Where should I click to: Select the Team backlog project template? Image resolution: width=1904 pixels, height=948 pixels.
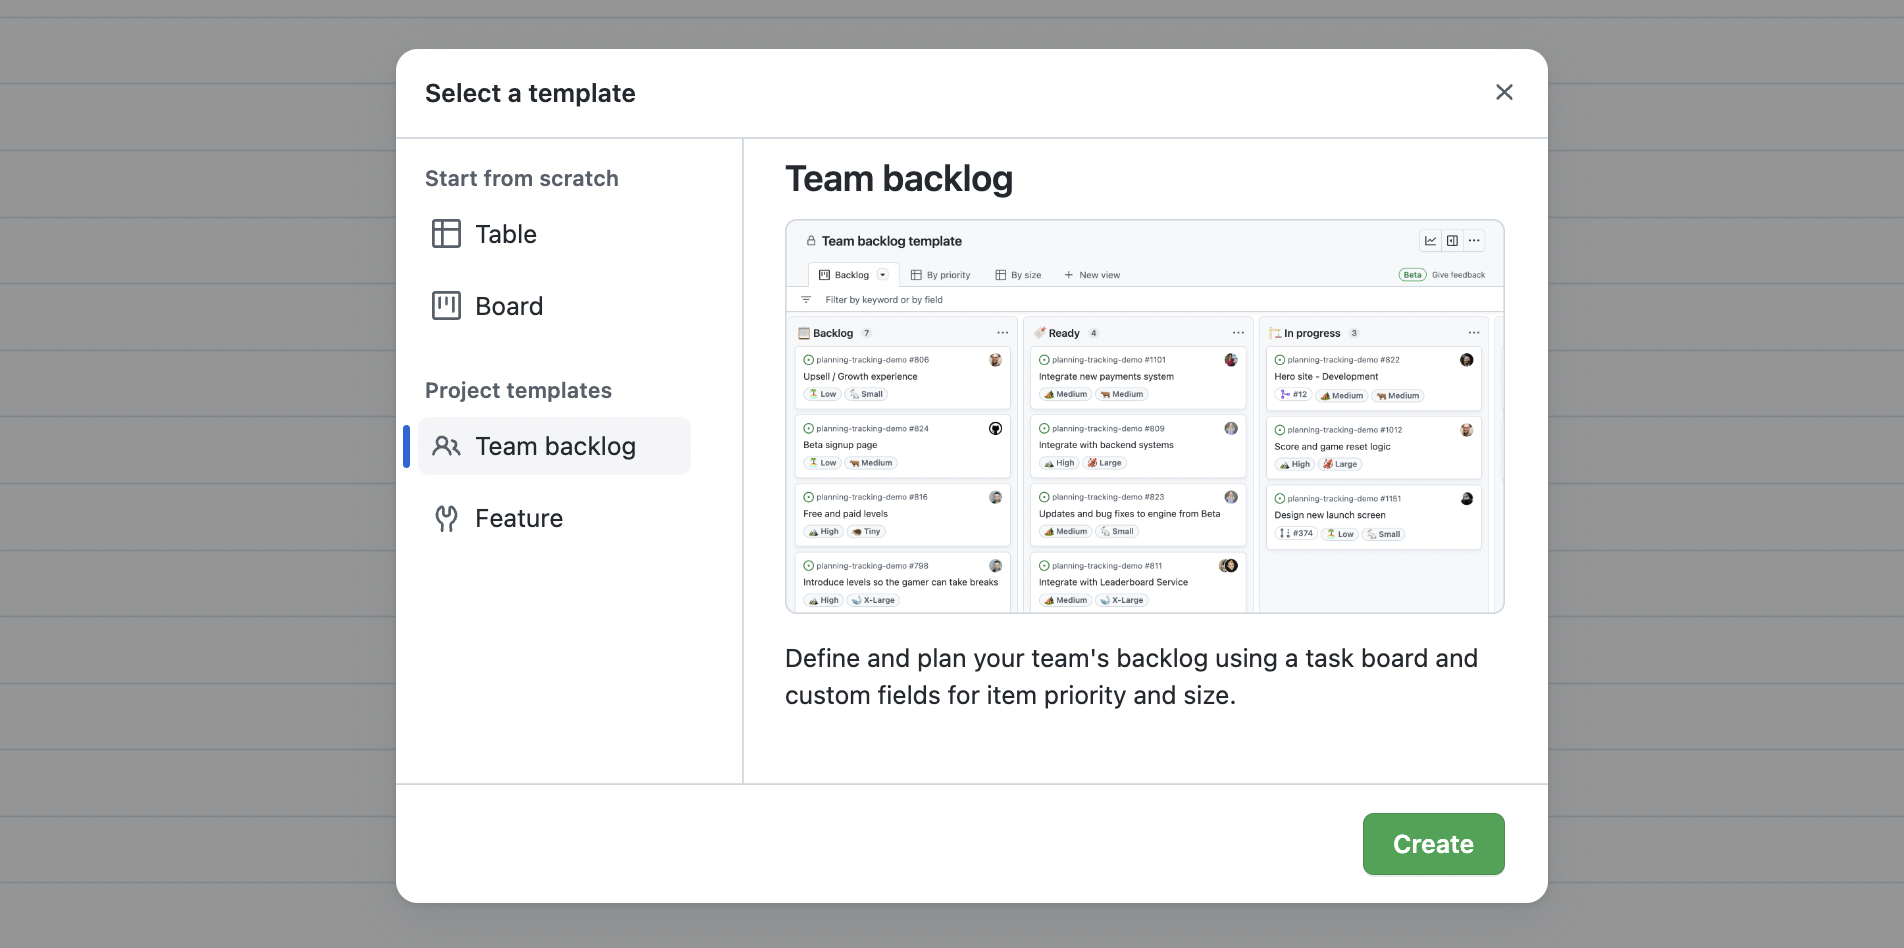pos(556,446)
